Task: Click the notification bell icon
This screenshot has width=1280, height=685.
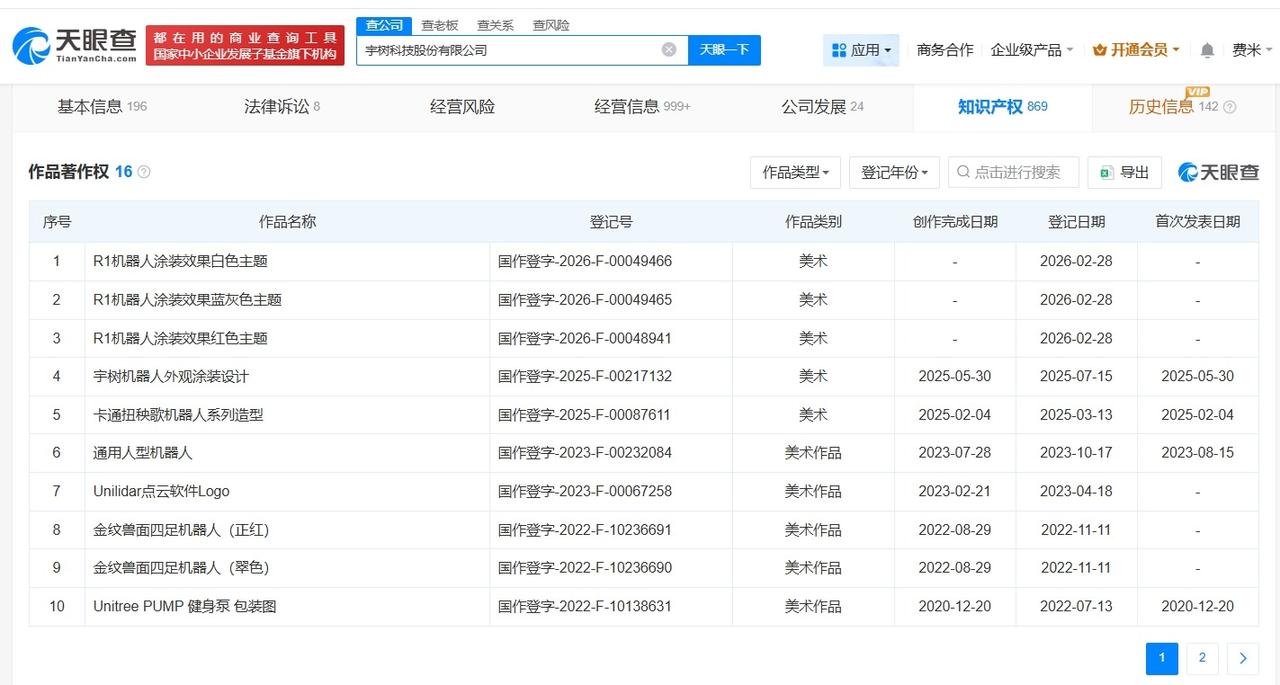Action: click(1207, 48)
